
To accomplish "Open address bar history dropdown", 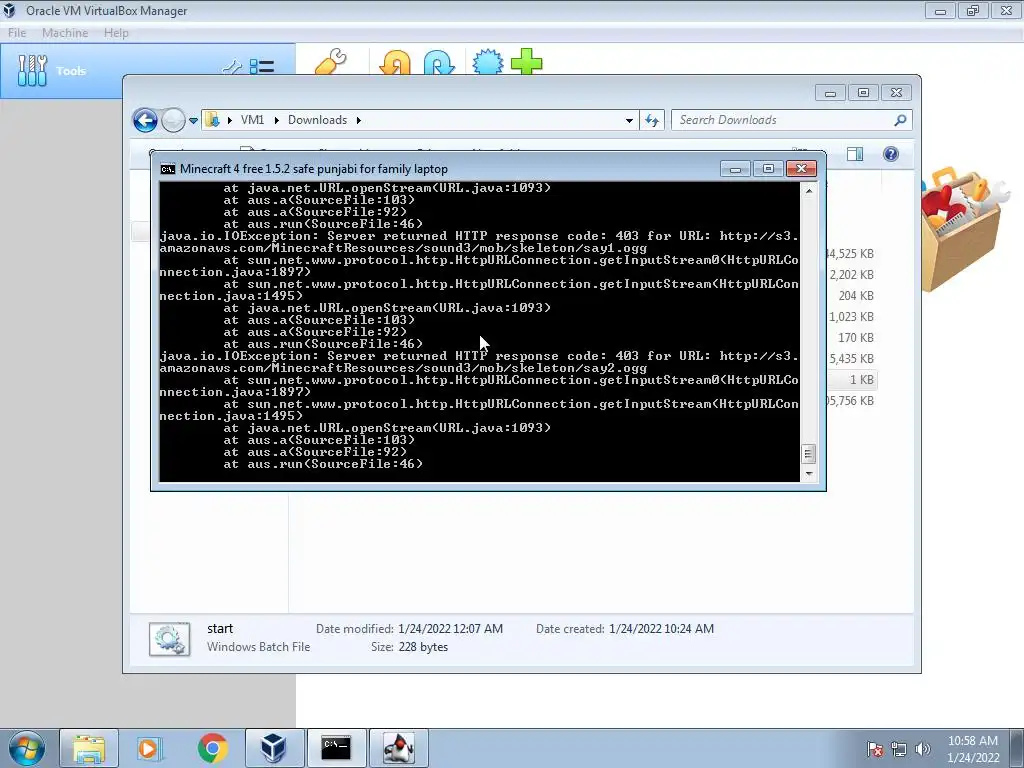I will click(x=629, y=120).
